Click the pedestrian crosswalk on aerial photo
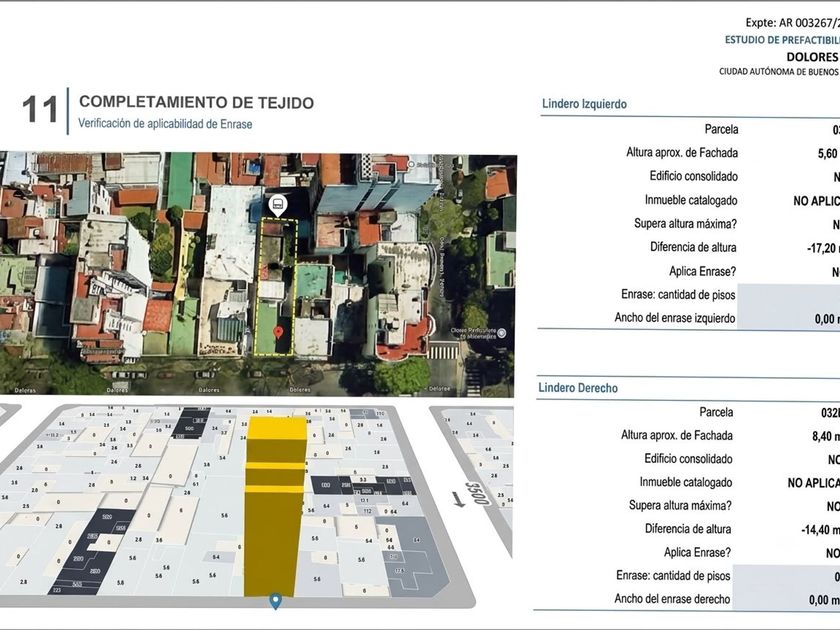This screenshot has width=840, height=630. coord(442,352)
